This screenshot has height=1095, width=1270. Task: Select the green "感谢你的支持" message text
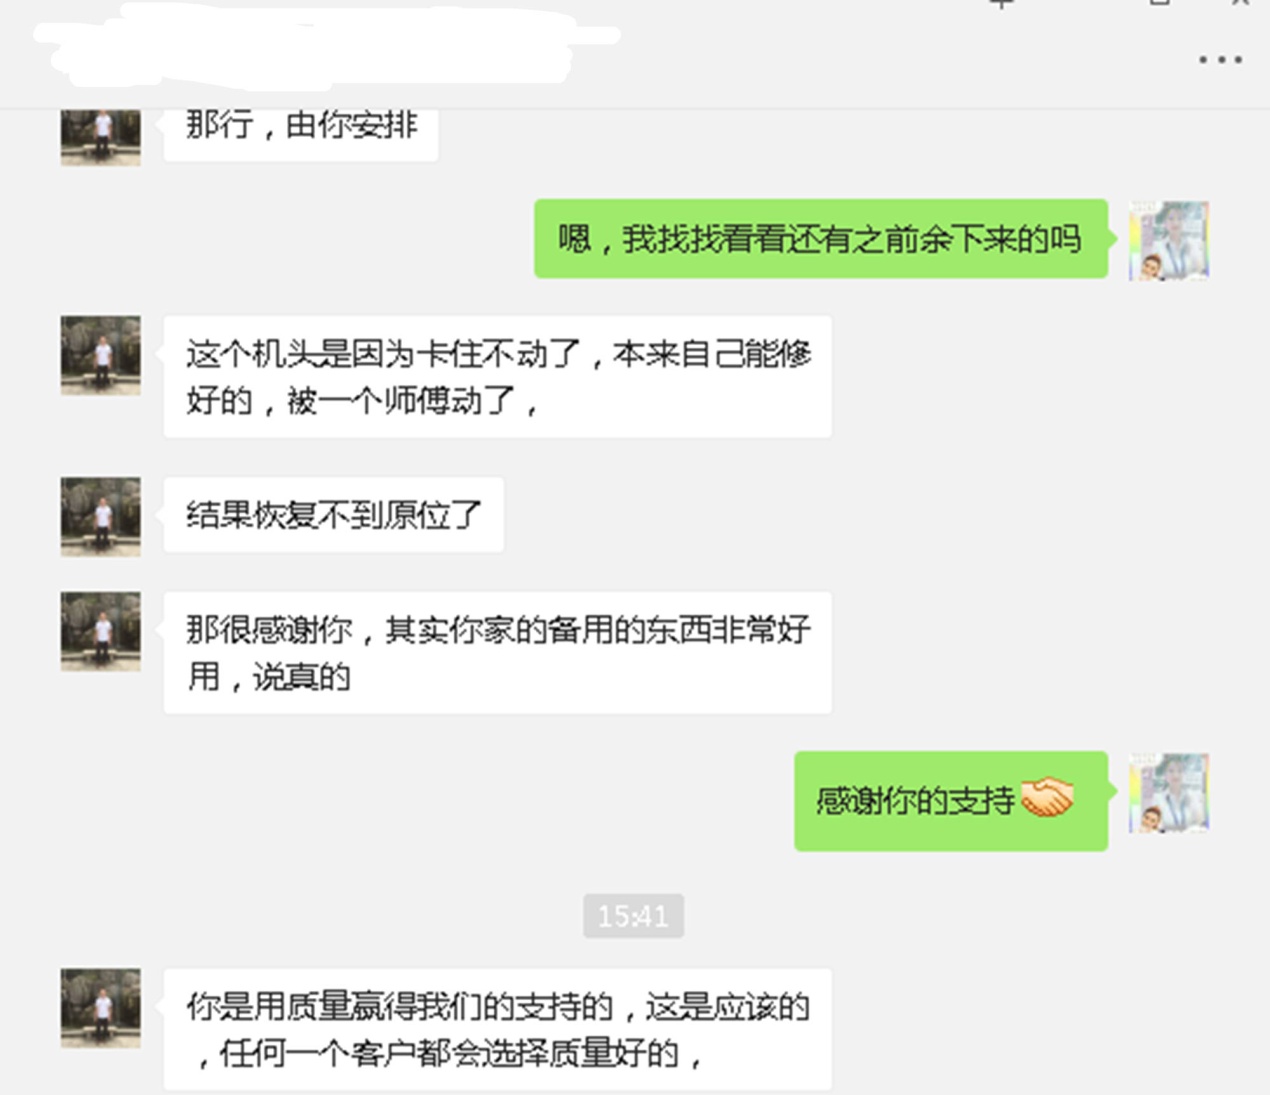(x=915, y=801)
